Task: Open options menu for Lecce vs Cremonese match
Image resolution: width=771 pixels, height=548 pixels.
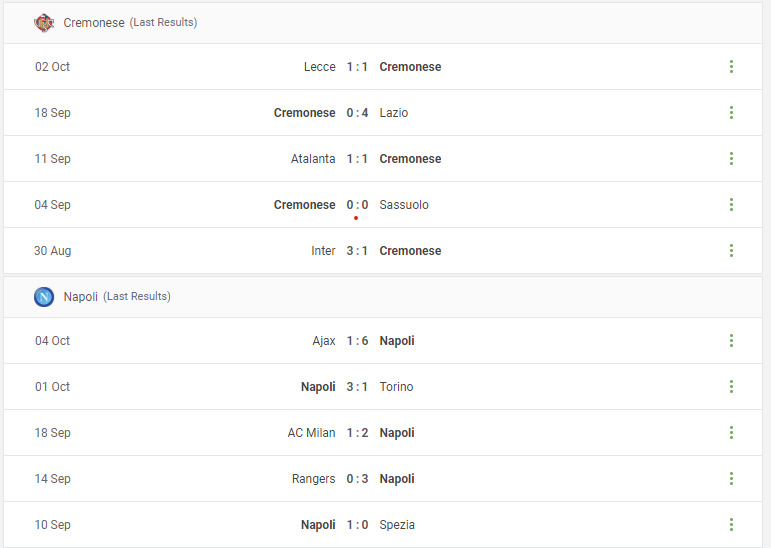Action: [x=731, y=66]
